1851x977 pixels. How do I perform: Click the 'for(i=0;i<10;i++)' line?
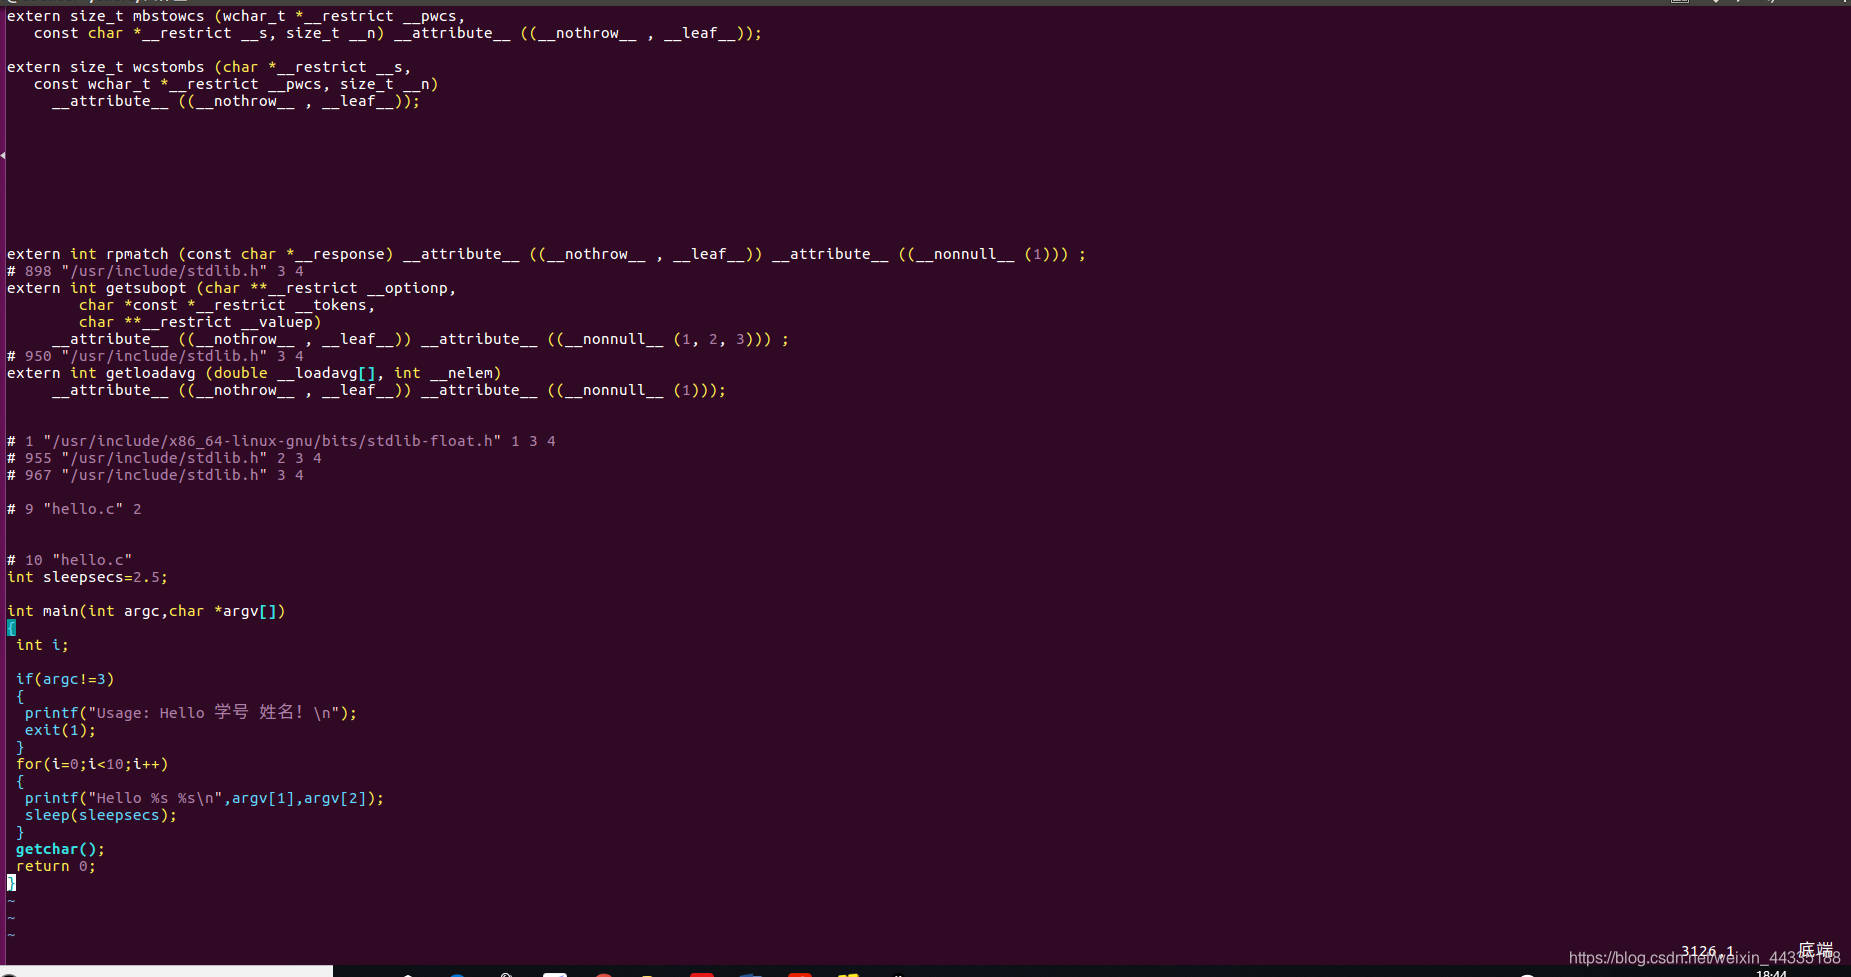click(92, 764)
